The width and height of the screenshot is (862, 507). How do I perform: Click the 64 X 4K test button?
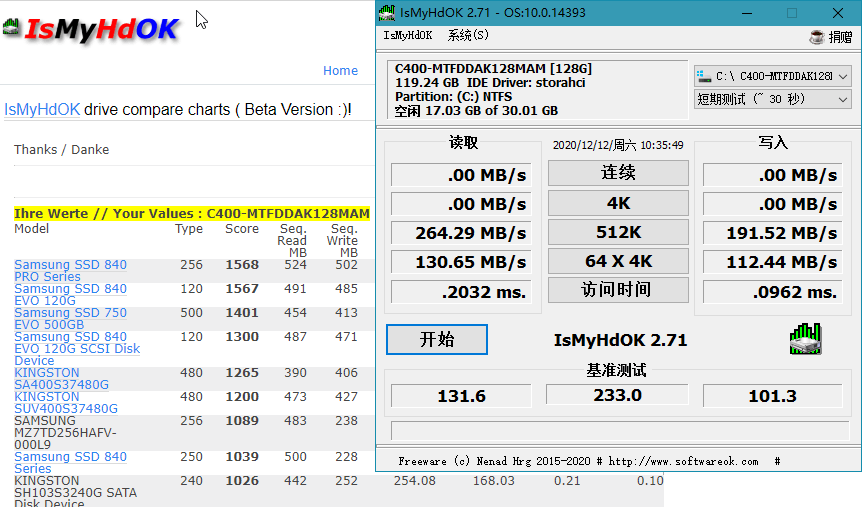[x=618, y=261]
